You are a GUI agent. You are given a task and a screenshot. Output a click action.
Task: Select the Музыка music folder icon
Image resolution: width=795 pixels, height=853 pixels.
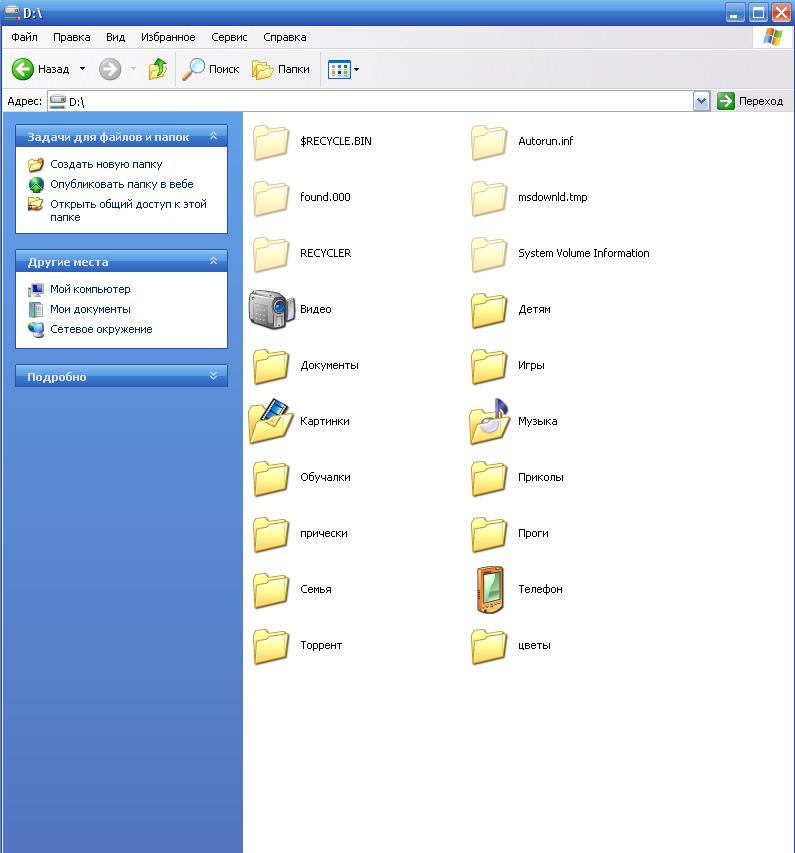click(489, 422)
